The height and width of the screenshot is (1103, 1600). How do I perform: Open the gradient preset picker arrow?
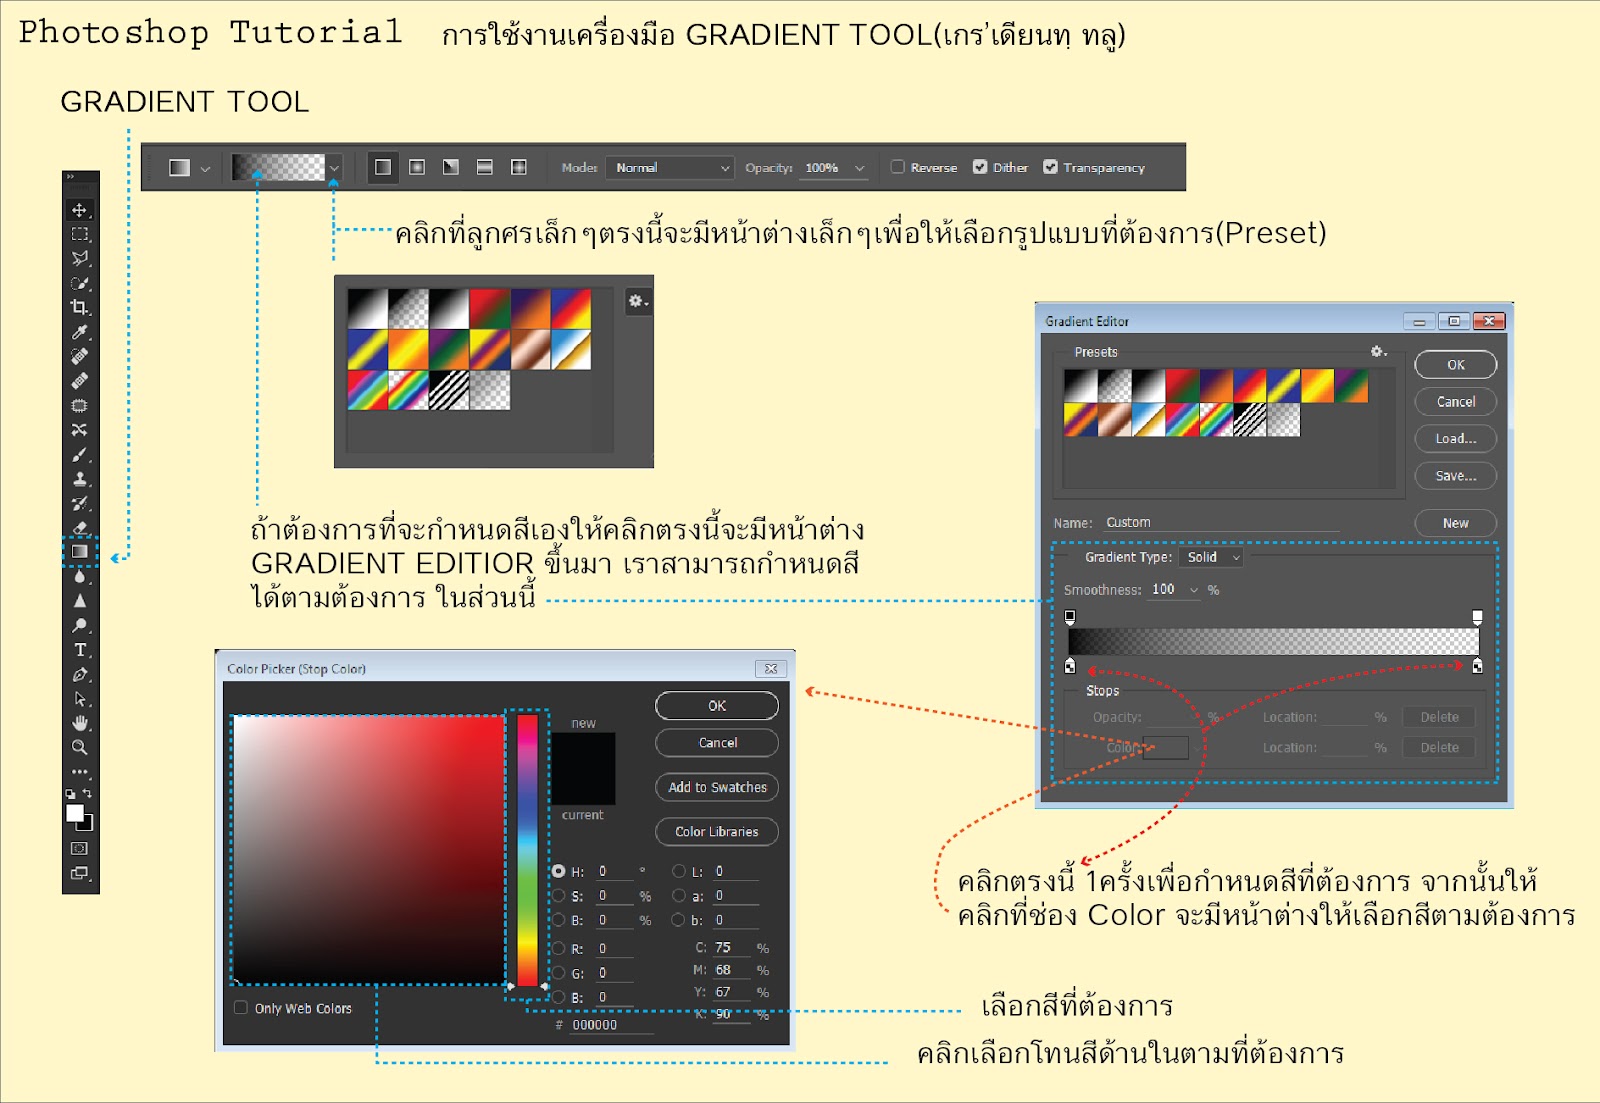[x=334, y=168]
